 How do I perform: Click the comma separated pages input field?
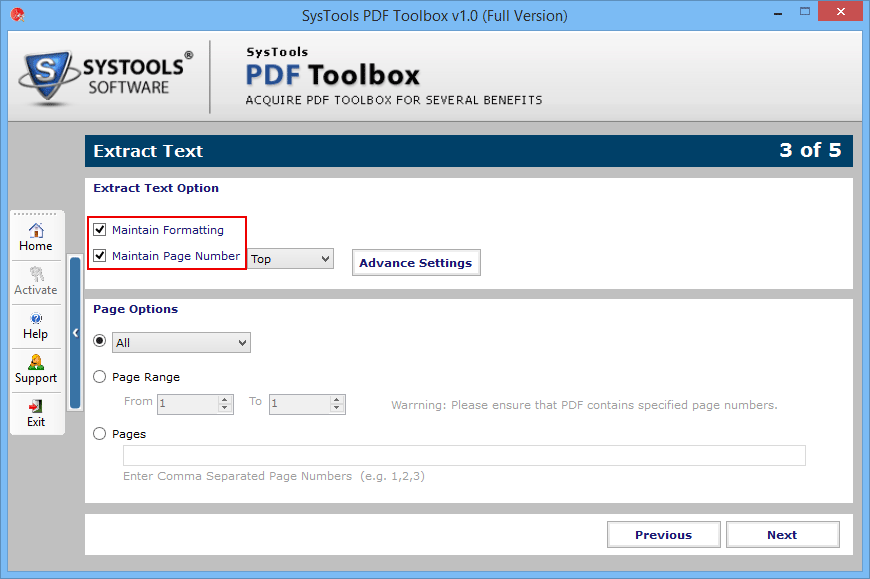tap(464, 456)
